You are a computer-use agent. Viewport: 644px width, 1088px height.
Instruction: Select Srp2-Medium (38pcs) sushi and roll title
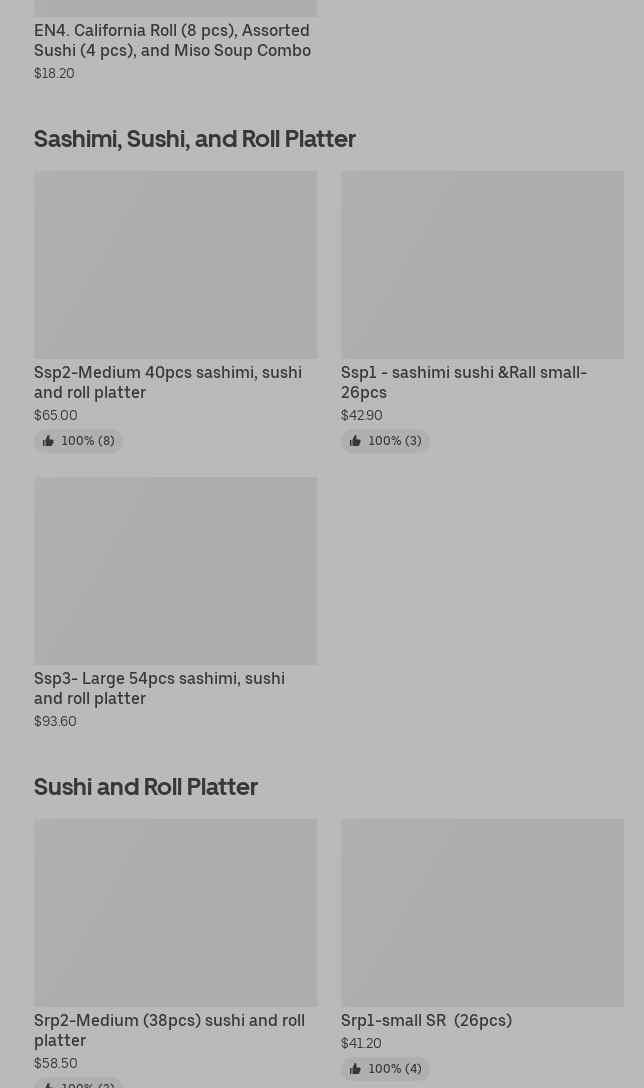click(x=169, y=1030)
